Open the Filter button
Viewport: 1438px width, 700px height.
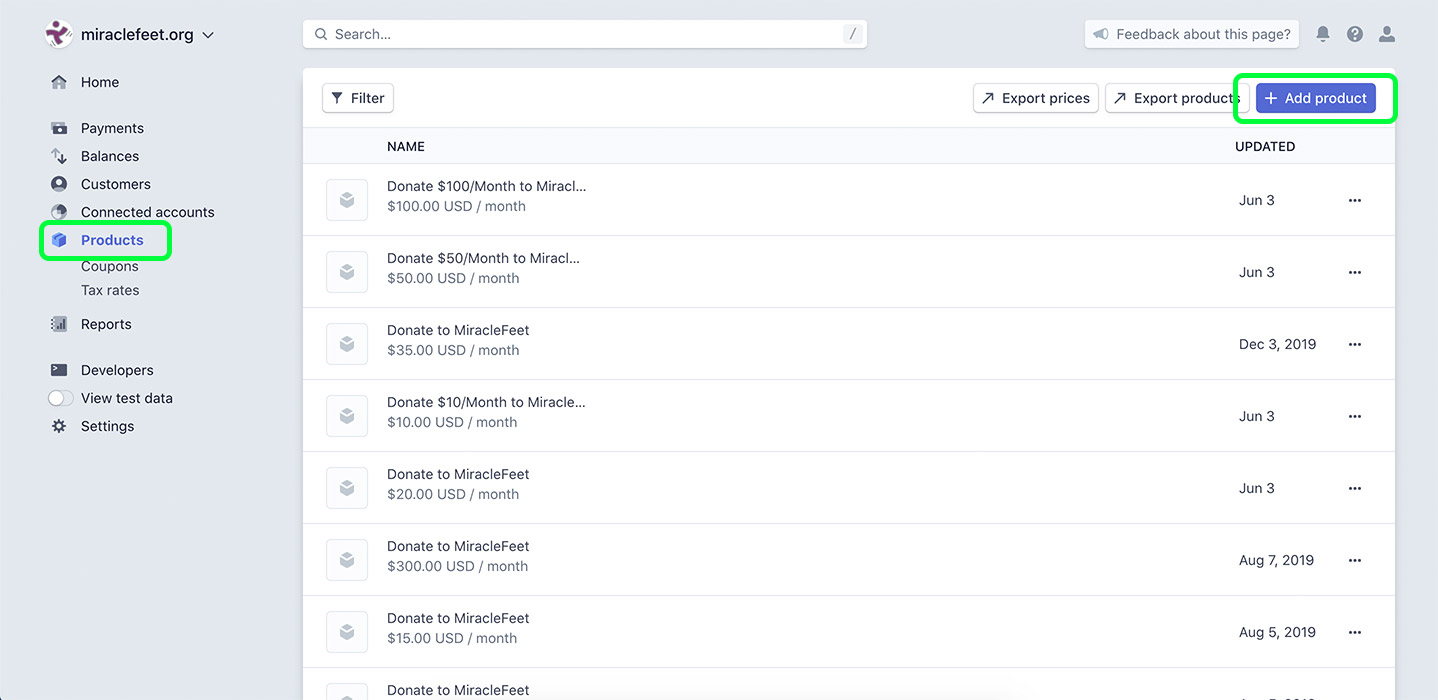[358, 98]
